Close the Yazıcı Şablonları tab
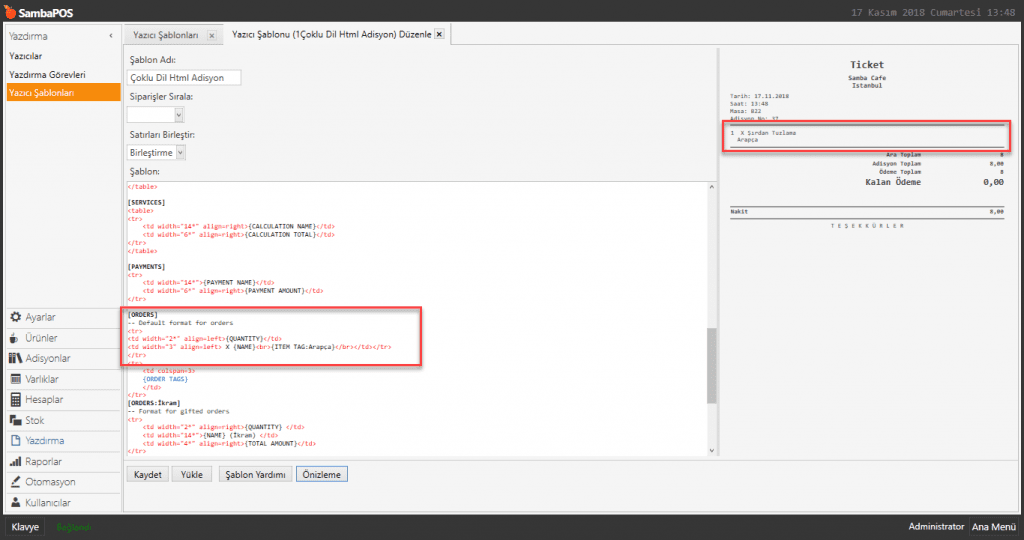 coord(211,35)
